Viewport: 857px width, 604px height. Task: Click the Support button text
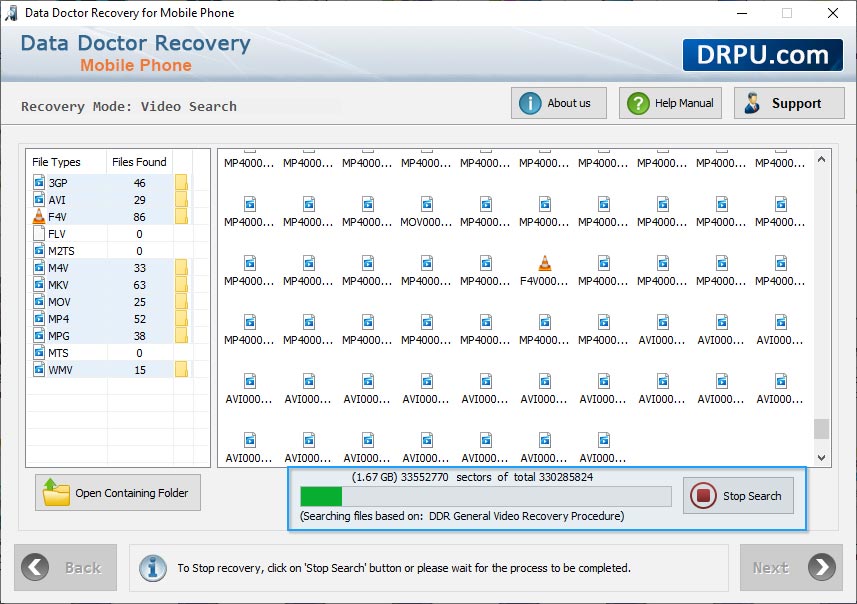click(796, 103)
